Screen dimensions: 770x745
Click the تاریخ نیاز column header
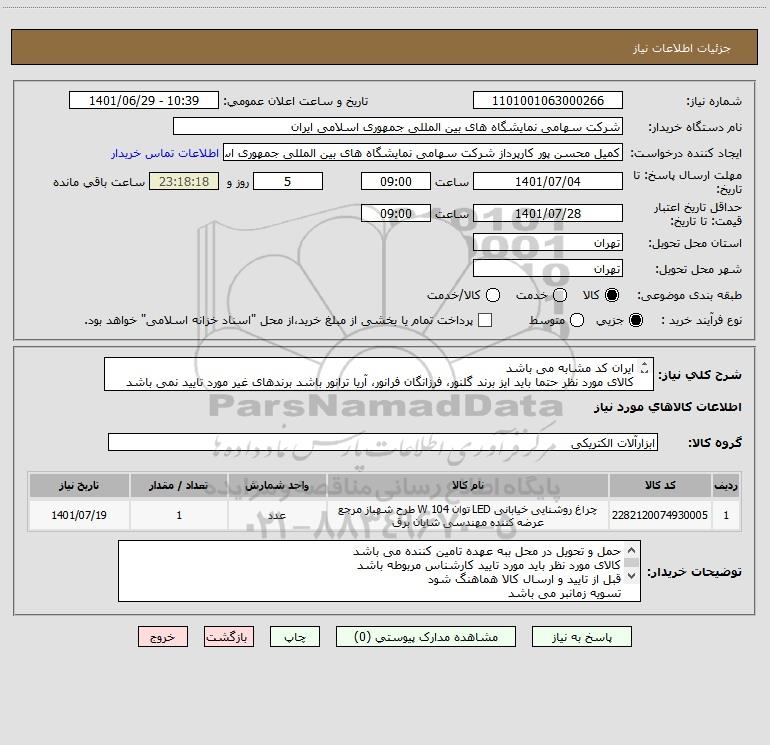coord(79,486)
